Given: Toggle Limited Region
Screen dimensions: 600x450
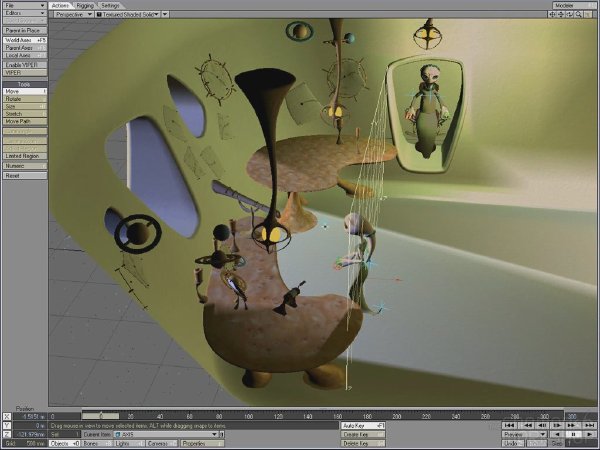Looking at the screenshot, I should pyautogui.click(x=25, y=156).
